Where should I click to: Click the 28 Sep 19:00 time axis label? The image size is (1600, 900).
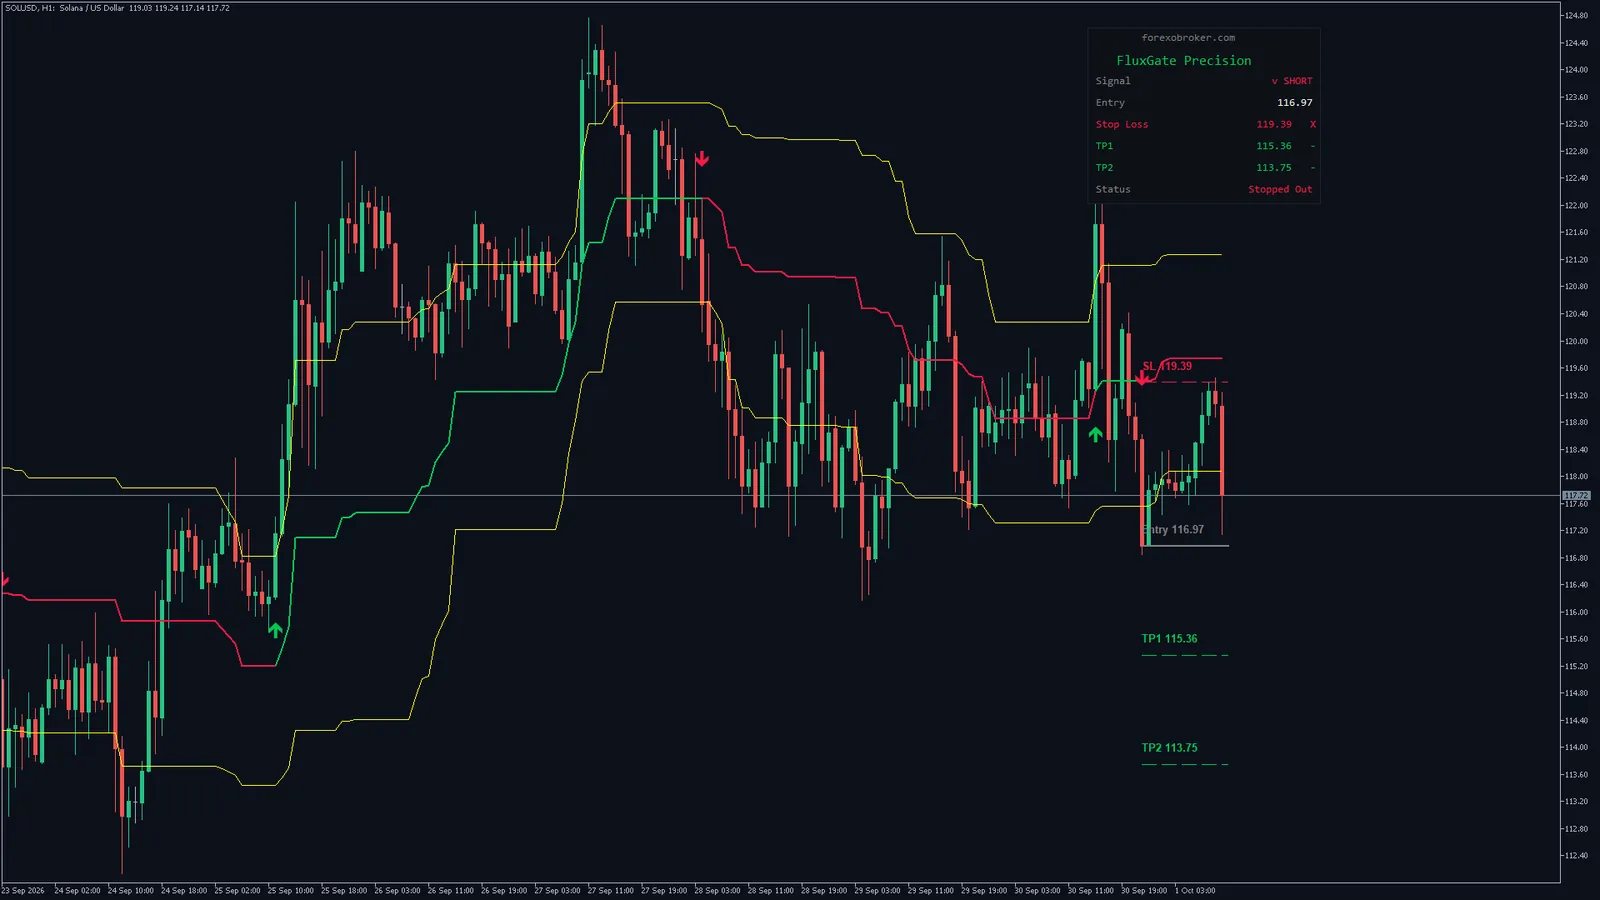[x=824, y=890]
